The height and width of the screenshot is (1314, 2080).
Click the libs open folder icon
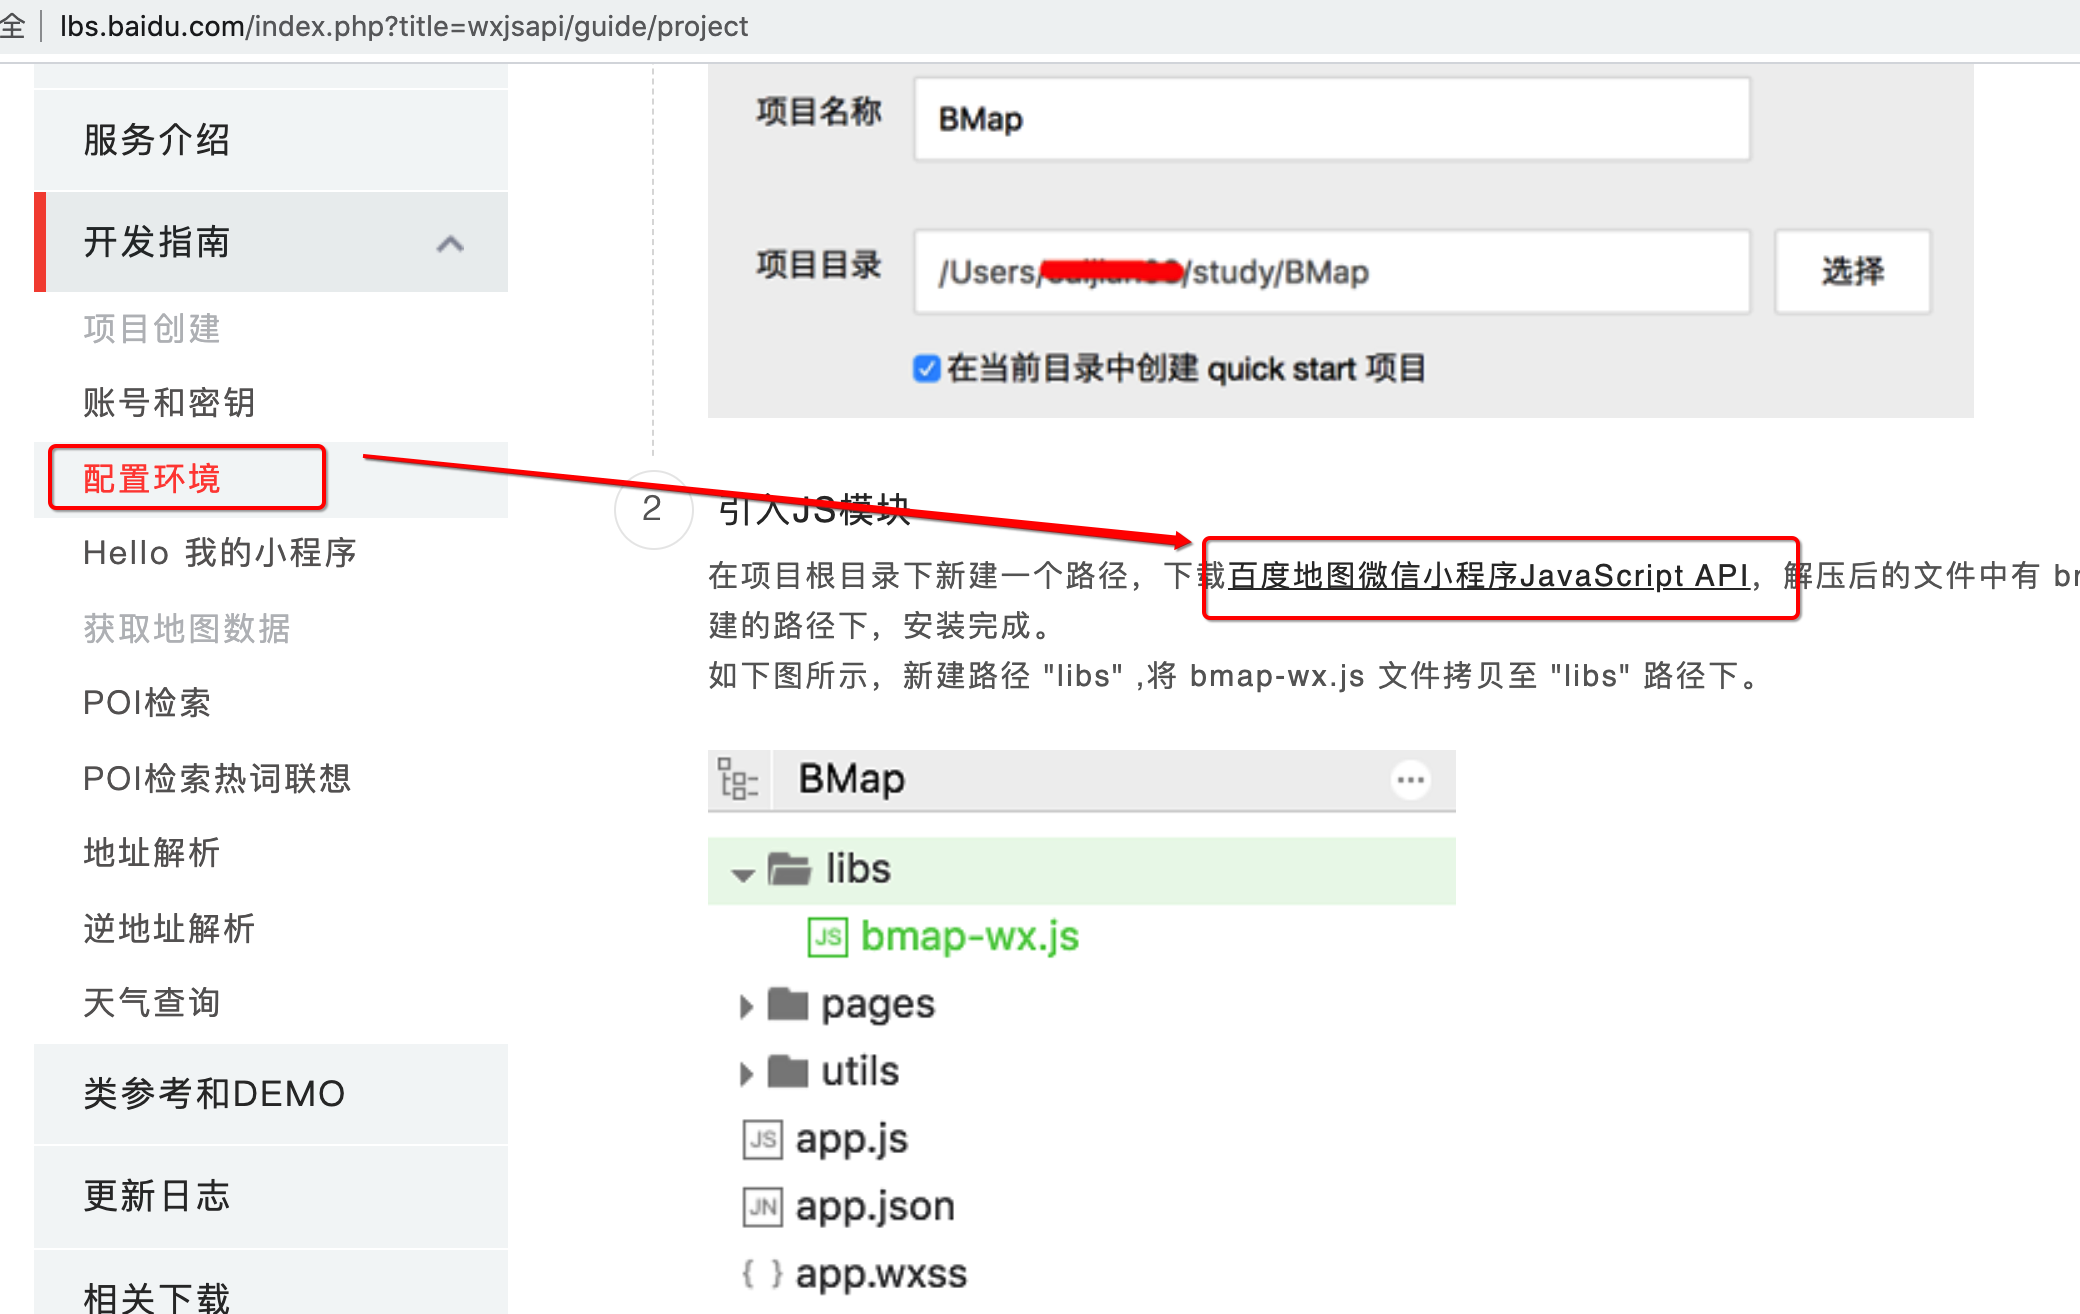click(789, 869)
